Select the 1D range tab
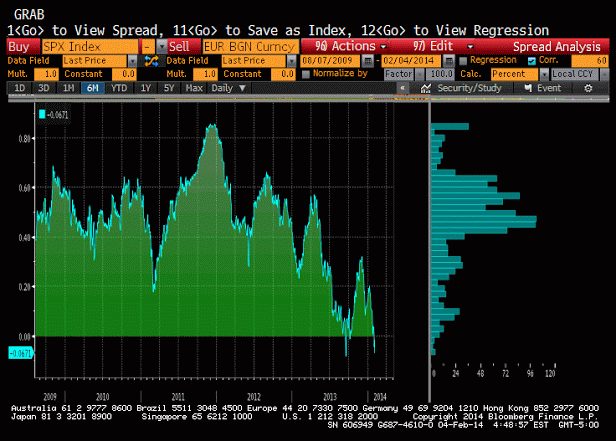Image resolution: width=616 pixels, height=441 pixels. (x=20, y=88)
